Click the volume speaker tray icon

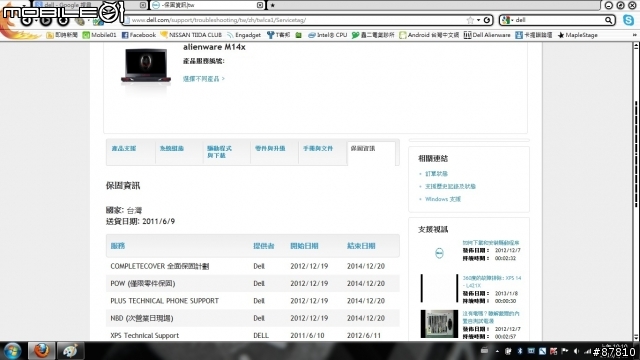pyautogui.click(x=576, y=351)
